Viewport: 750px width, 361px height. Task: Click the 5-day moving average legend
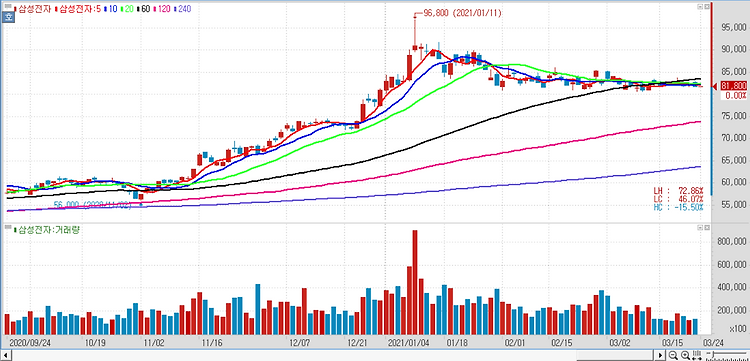pos(77,9)
